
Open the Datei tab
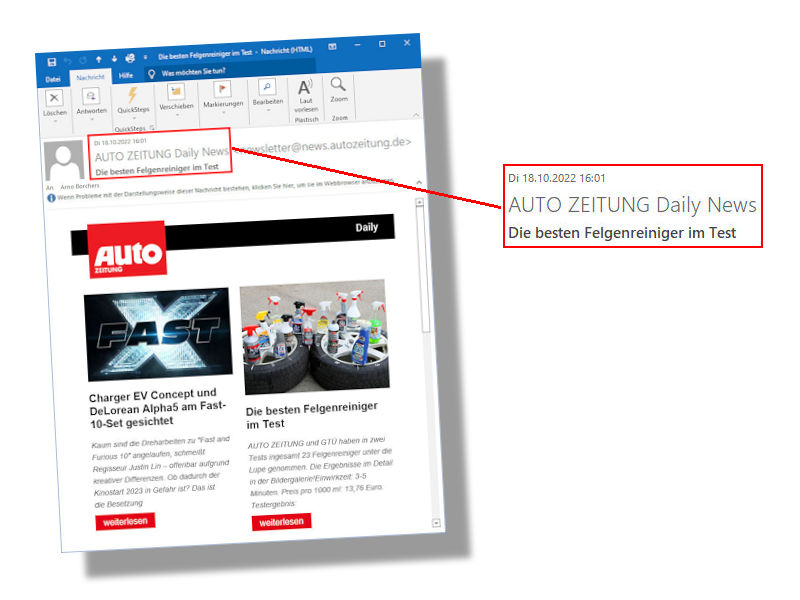[x=53, y=79]
